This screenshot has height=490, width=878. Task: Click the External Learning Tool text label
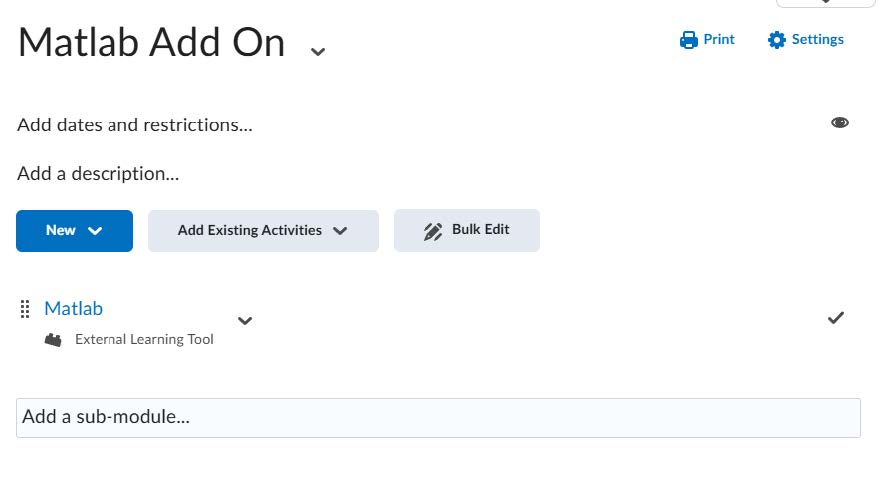pyautogui.click(x=144, y=340)
